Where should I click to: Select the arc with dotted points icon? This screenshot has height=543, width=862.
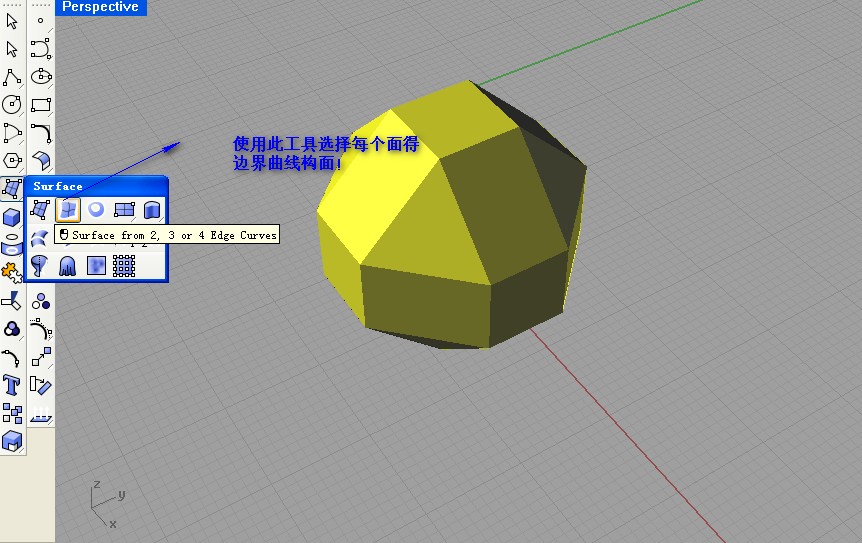41,329
